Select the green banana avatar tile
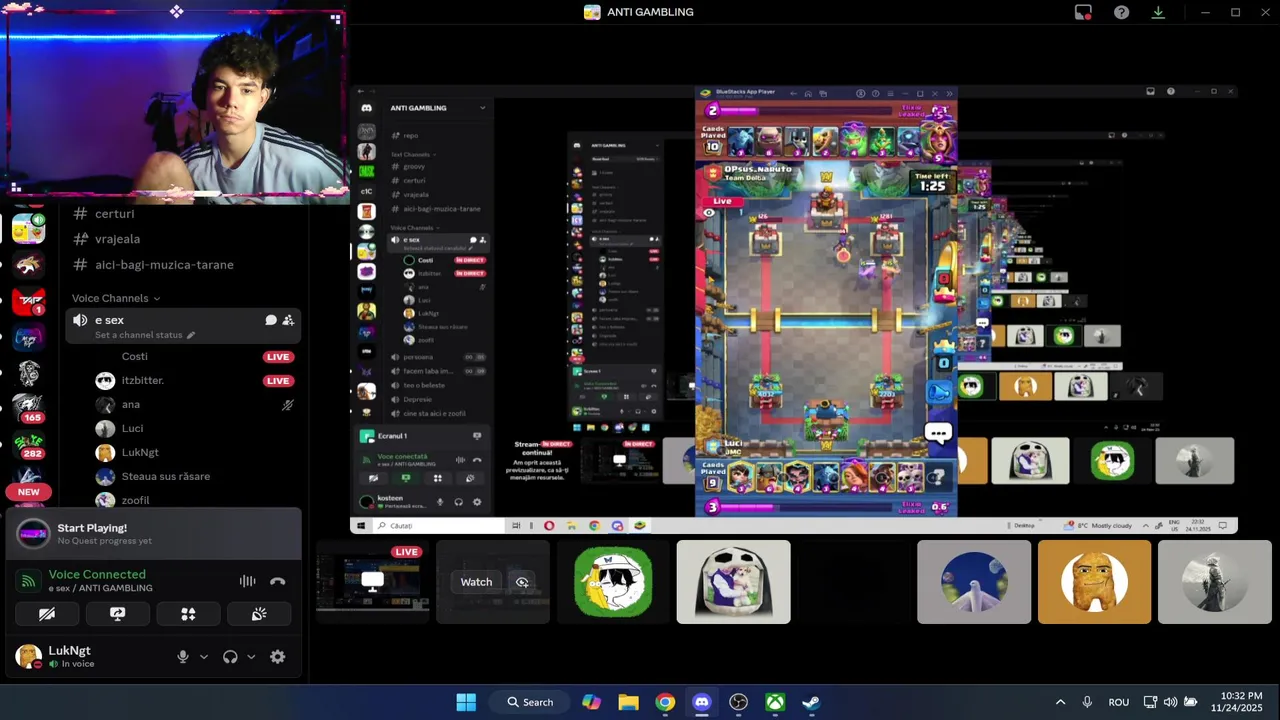Viewport: 1280px width, 720px height. [x=613, y=582]
